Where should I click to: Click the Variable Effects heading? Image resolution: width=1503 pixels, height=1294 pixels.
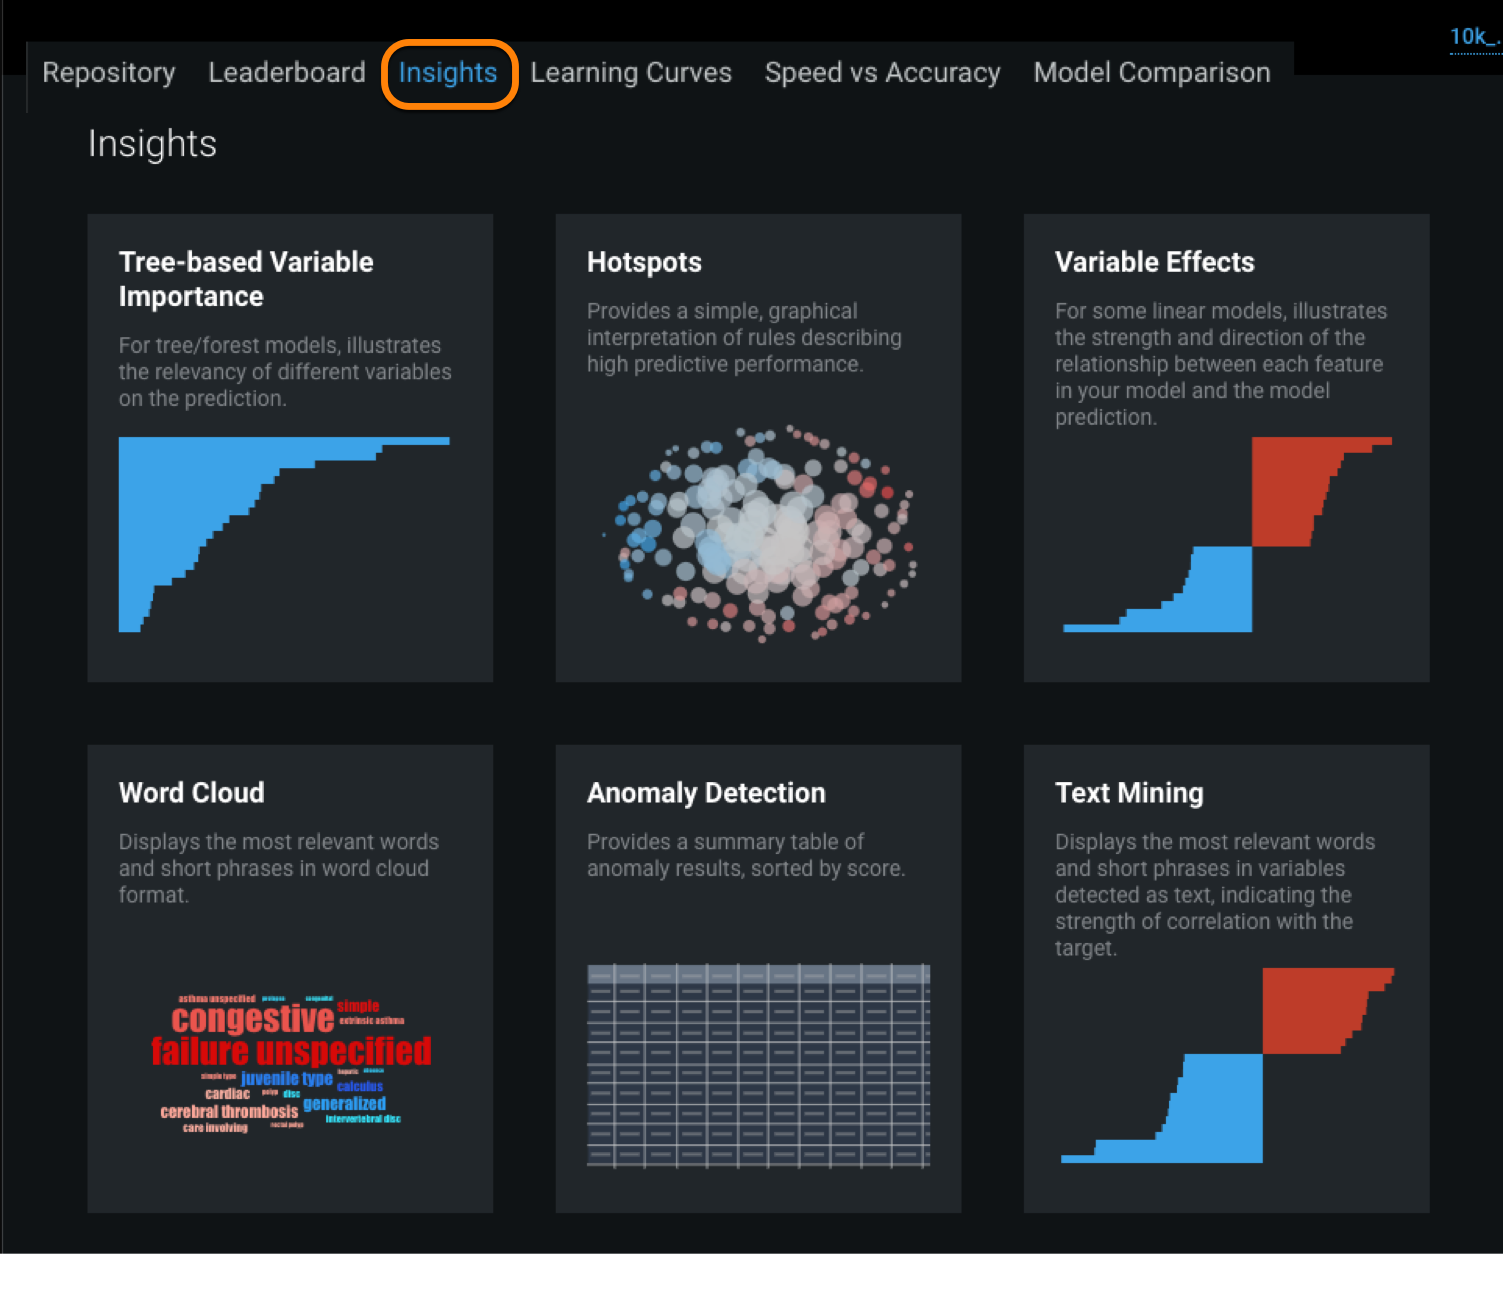coord(1154,262)
